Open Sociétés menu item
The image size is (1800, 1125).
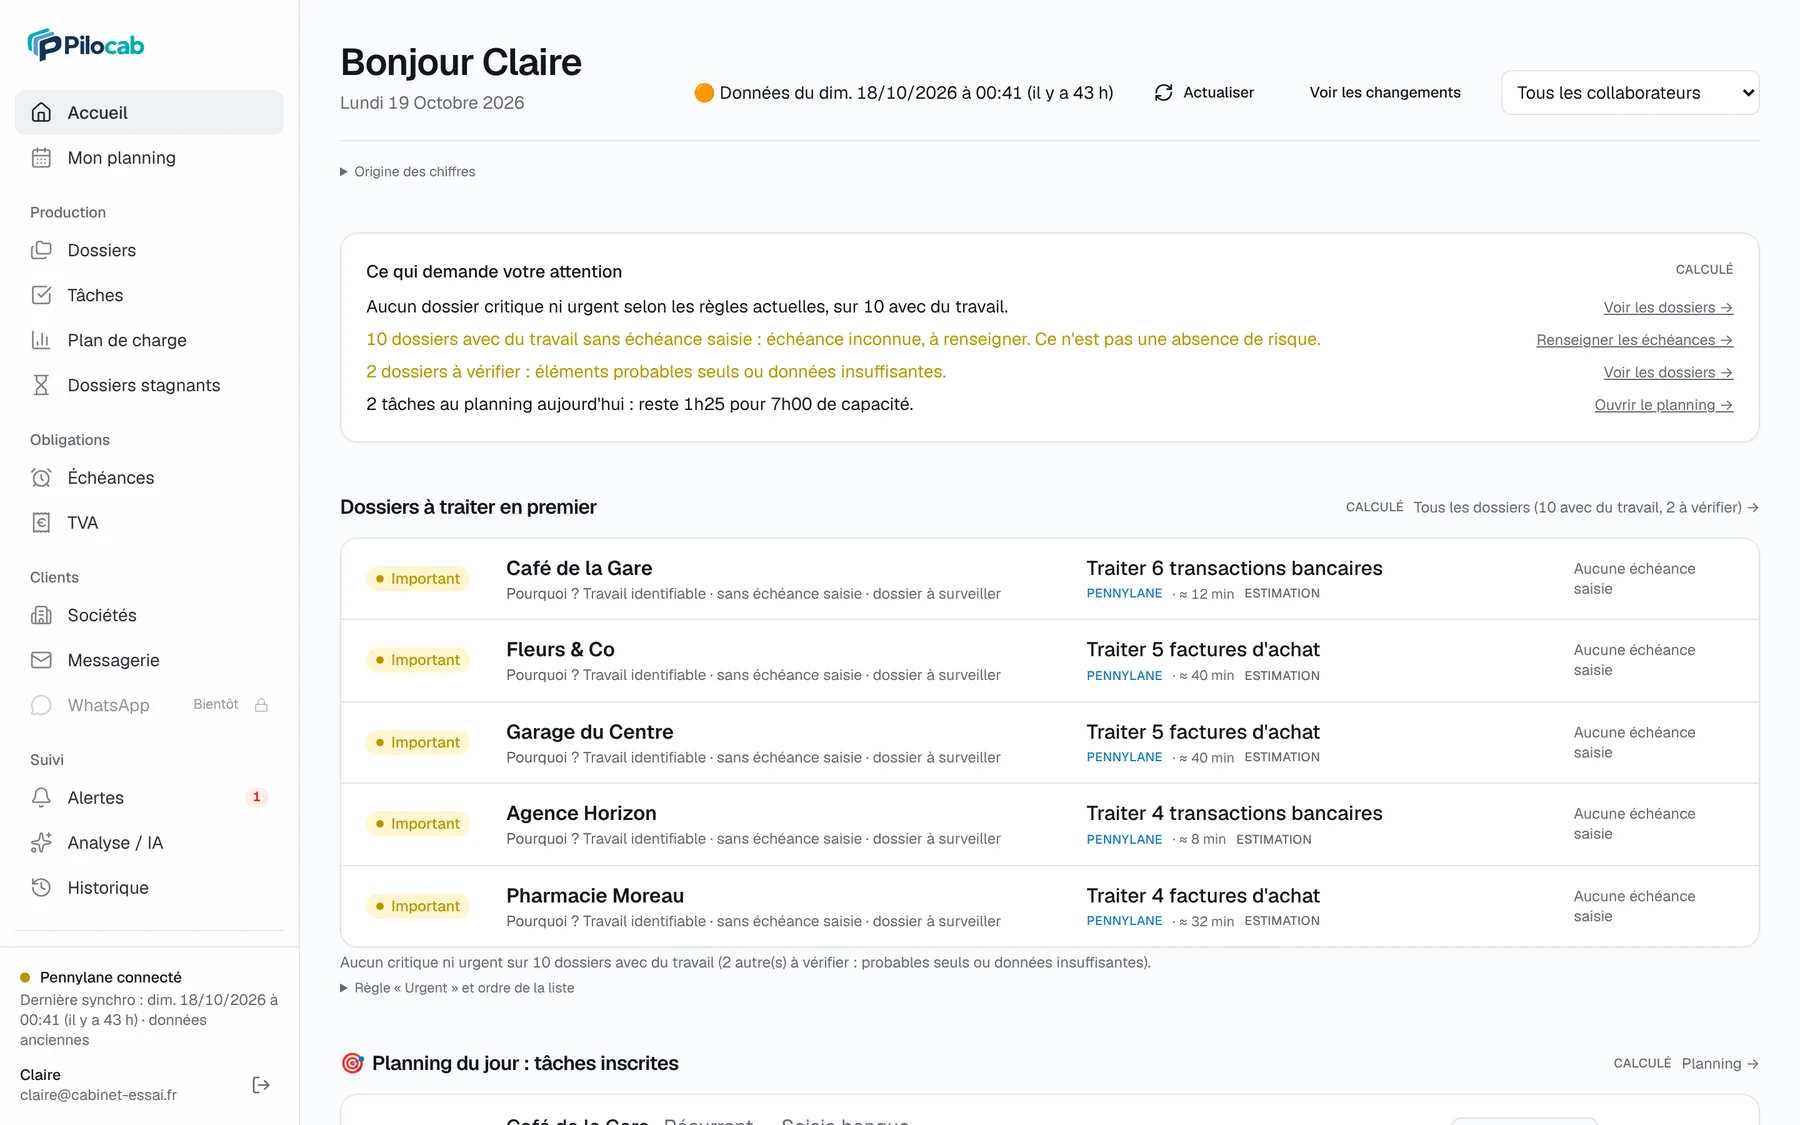pos(149,615)
